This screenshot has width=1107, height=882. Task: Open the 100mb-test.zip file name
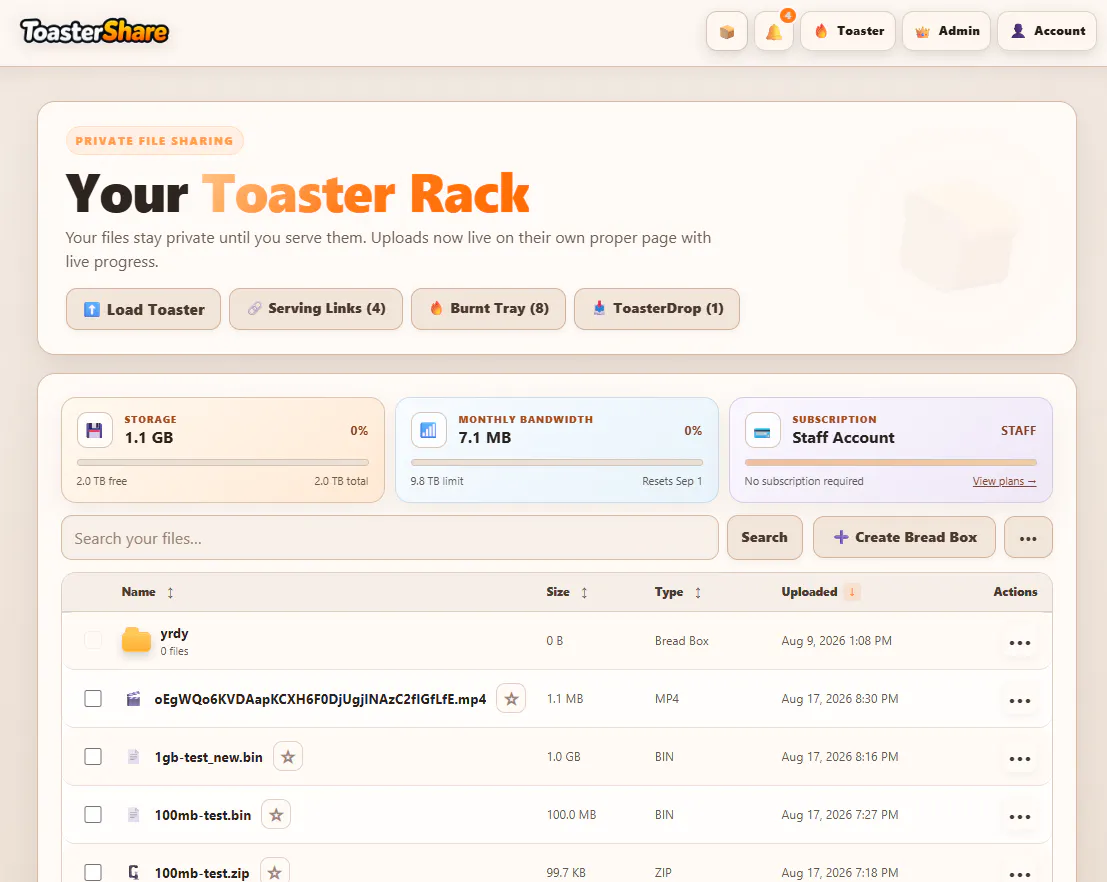pyautogui.click(x=202, y=873)
